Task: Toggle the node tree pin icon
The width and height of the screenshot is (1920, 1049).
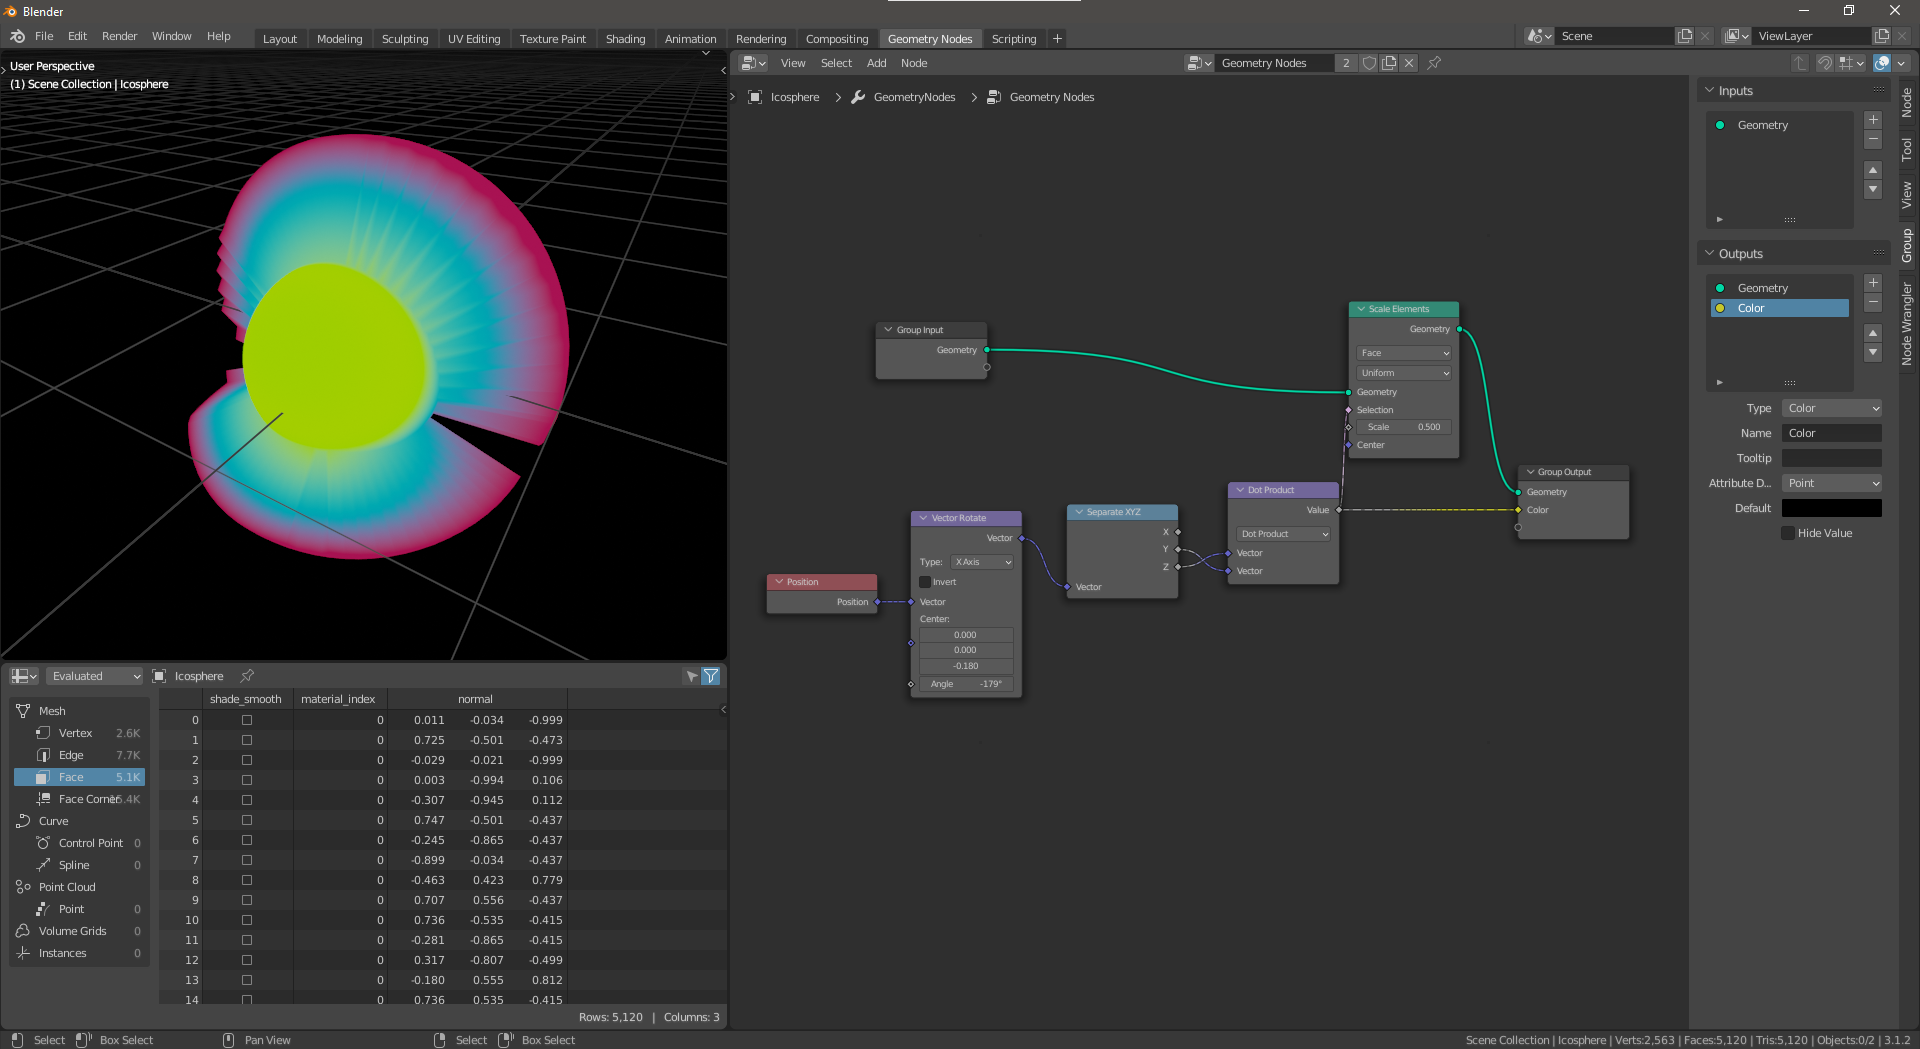Action: point(1434,63)
